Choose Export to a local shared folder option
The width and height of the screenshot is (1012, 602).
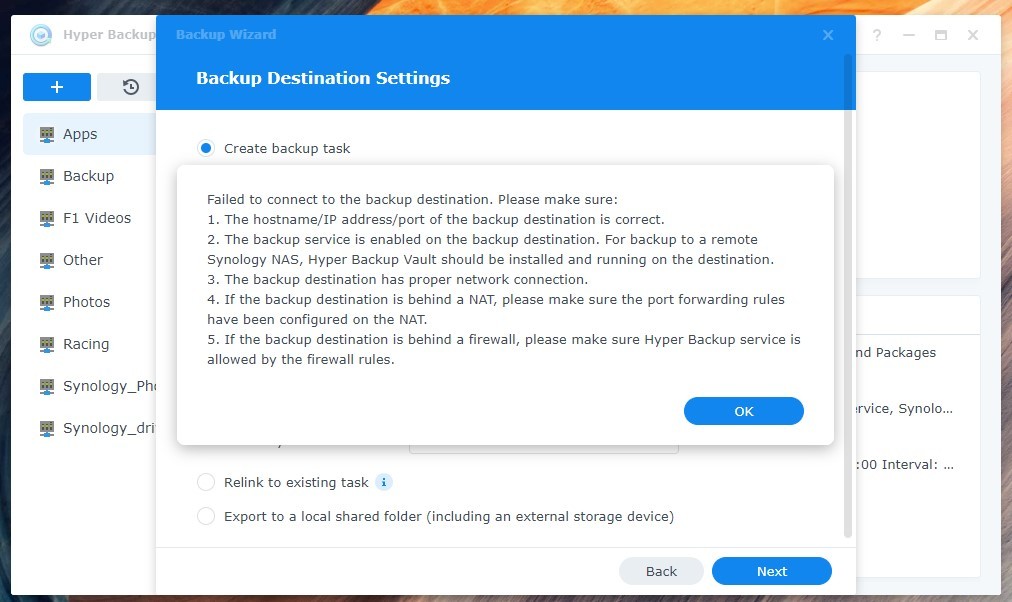206,516
